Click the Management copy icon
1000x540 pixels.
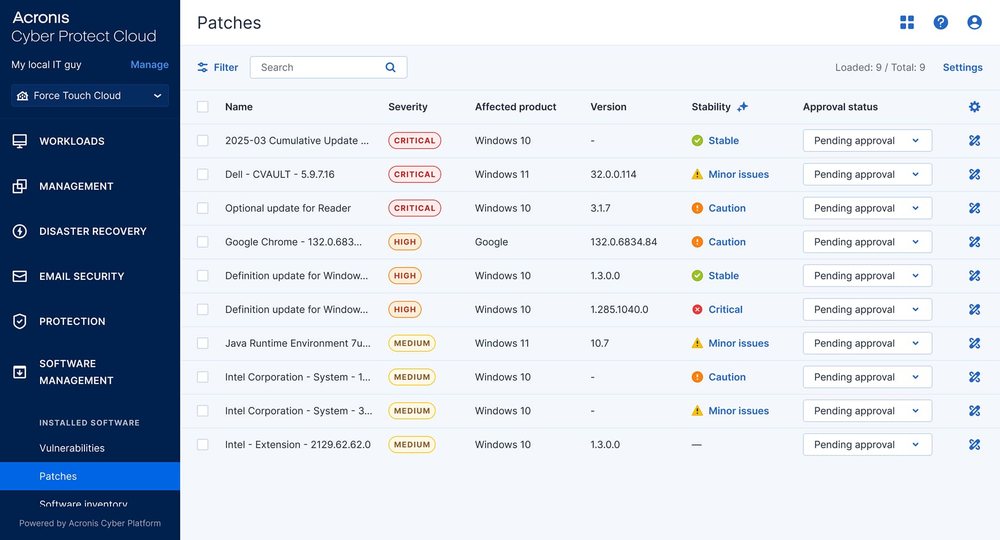[20, 186]
